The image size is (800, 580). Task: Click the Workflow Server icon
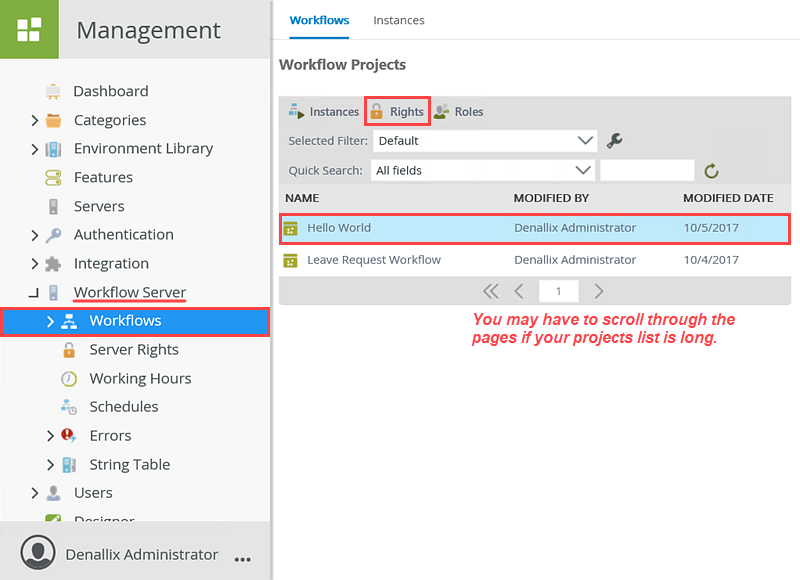tap(53, 292)
